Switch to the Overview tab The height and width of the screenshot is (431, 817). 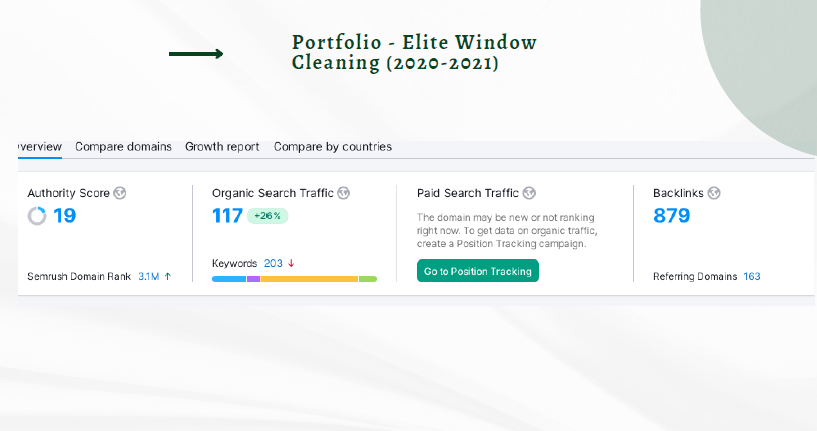coord(40,147)
